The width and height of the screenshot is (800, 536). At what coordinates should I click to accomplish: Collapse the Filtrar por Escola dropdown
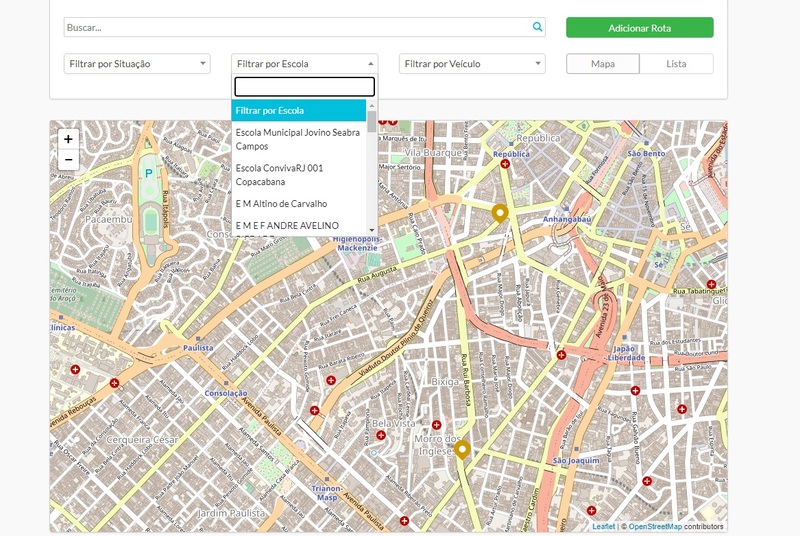pos(304,64)
